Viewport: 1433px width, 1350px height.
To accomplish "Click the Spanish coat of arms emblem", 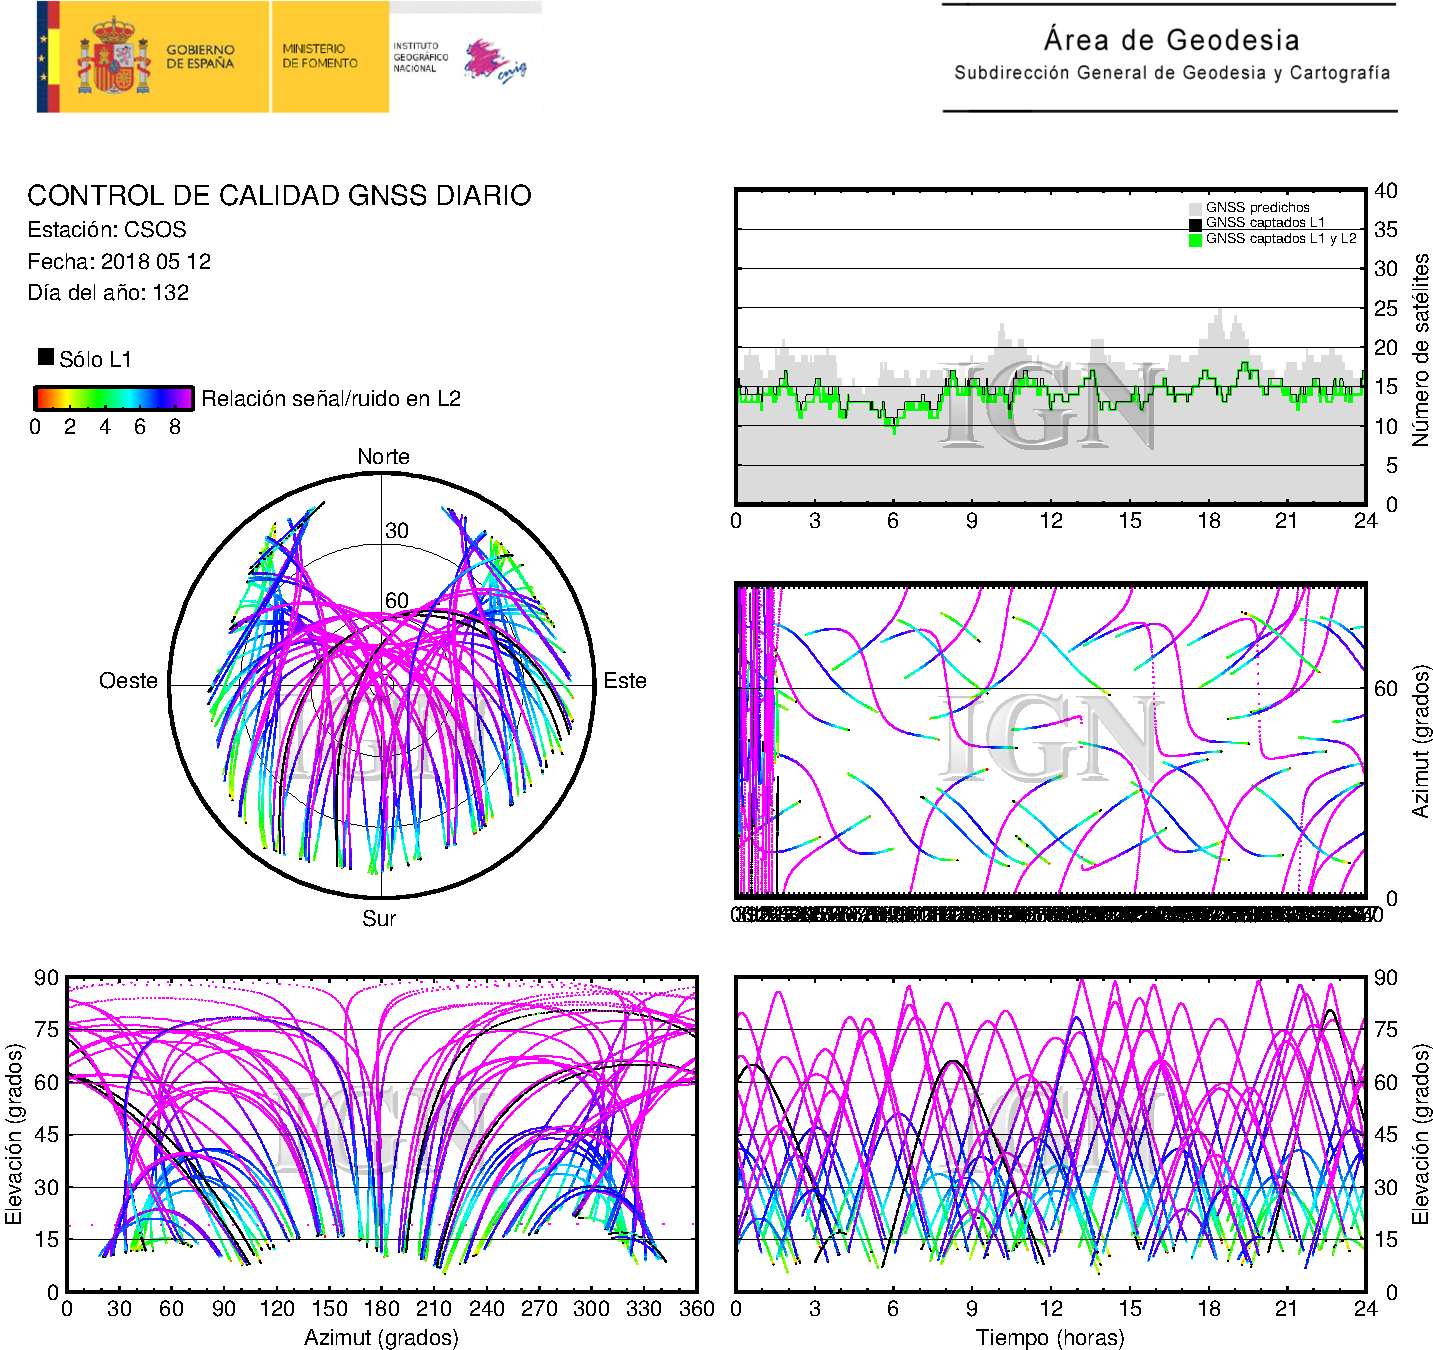I will point(113,57).
